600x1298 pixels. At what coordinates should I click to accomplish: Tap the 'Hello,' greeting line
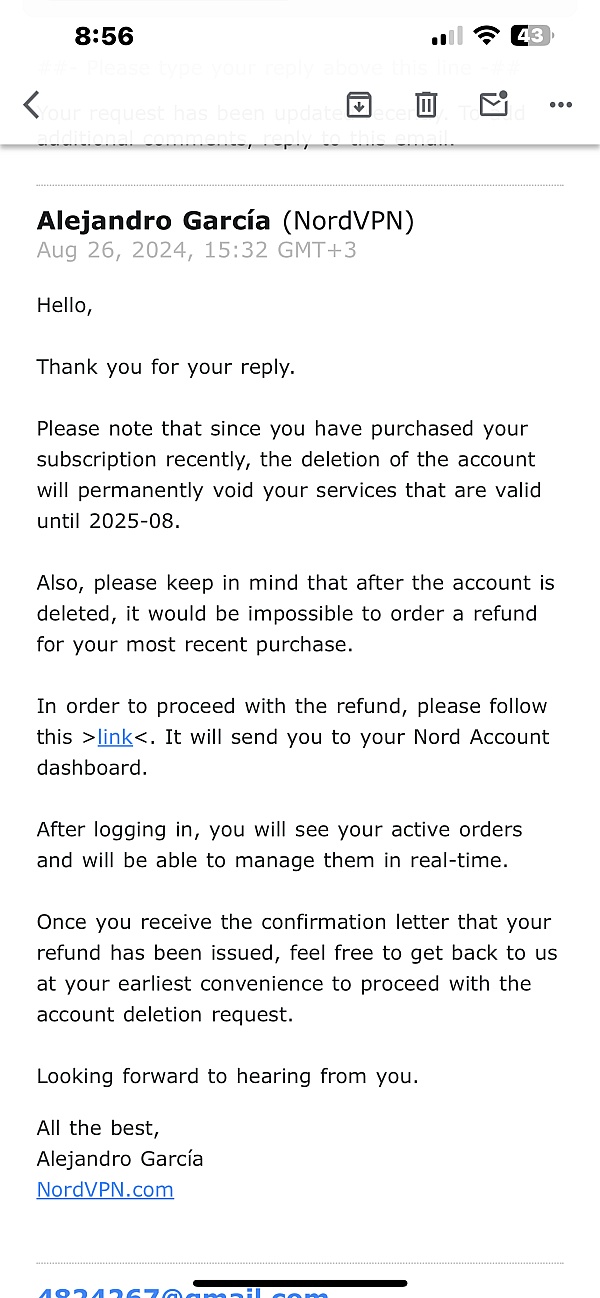[65, 306]
